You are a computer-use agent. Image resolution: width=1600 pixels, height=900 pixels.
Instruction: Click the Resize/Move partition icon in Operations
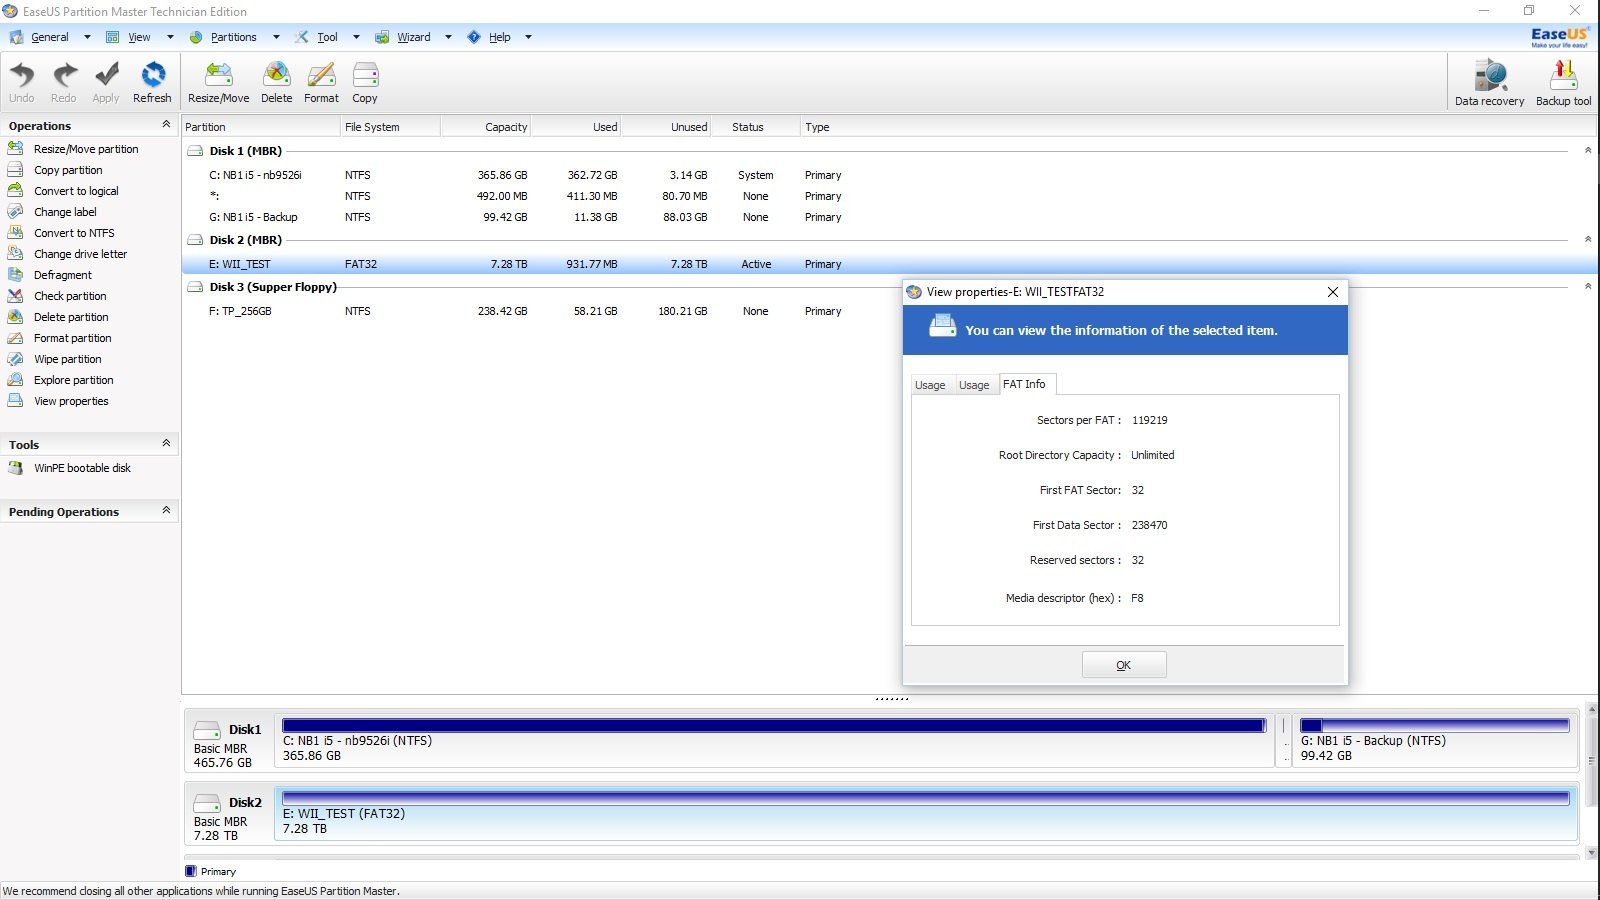click(x=15, y=148)
